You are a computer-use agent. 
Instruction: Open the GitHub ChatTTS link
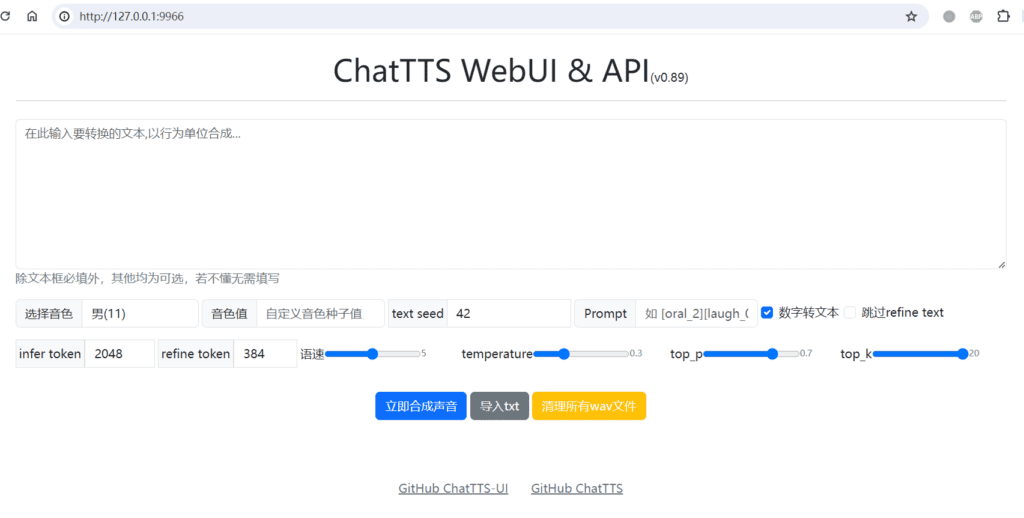coord(577,489)
